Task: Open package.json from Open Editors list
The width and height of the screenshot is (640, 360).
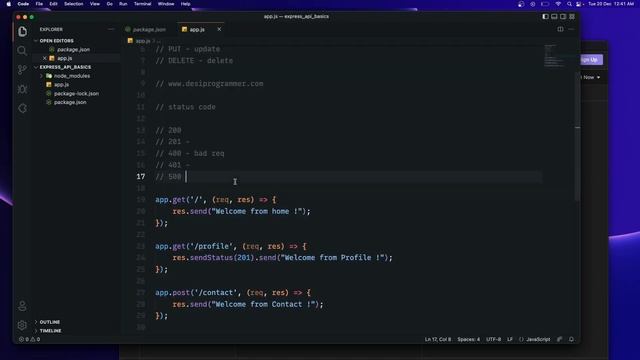Action: pyautogui.click(x=73, y=49)
